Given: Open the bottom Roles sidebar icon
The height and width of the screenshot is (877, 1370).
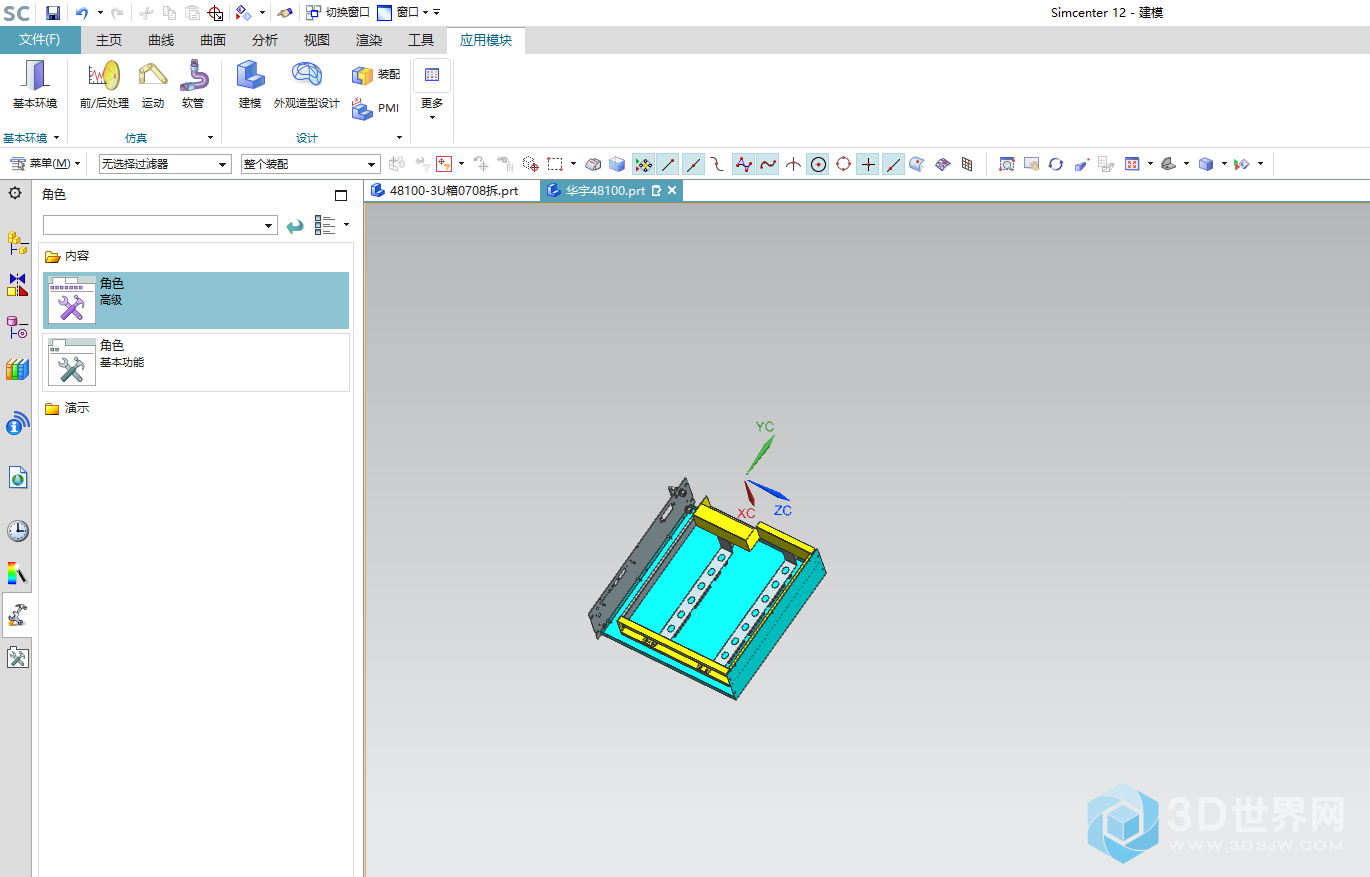Looking at the screenshot, I should tap(17, 657).
